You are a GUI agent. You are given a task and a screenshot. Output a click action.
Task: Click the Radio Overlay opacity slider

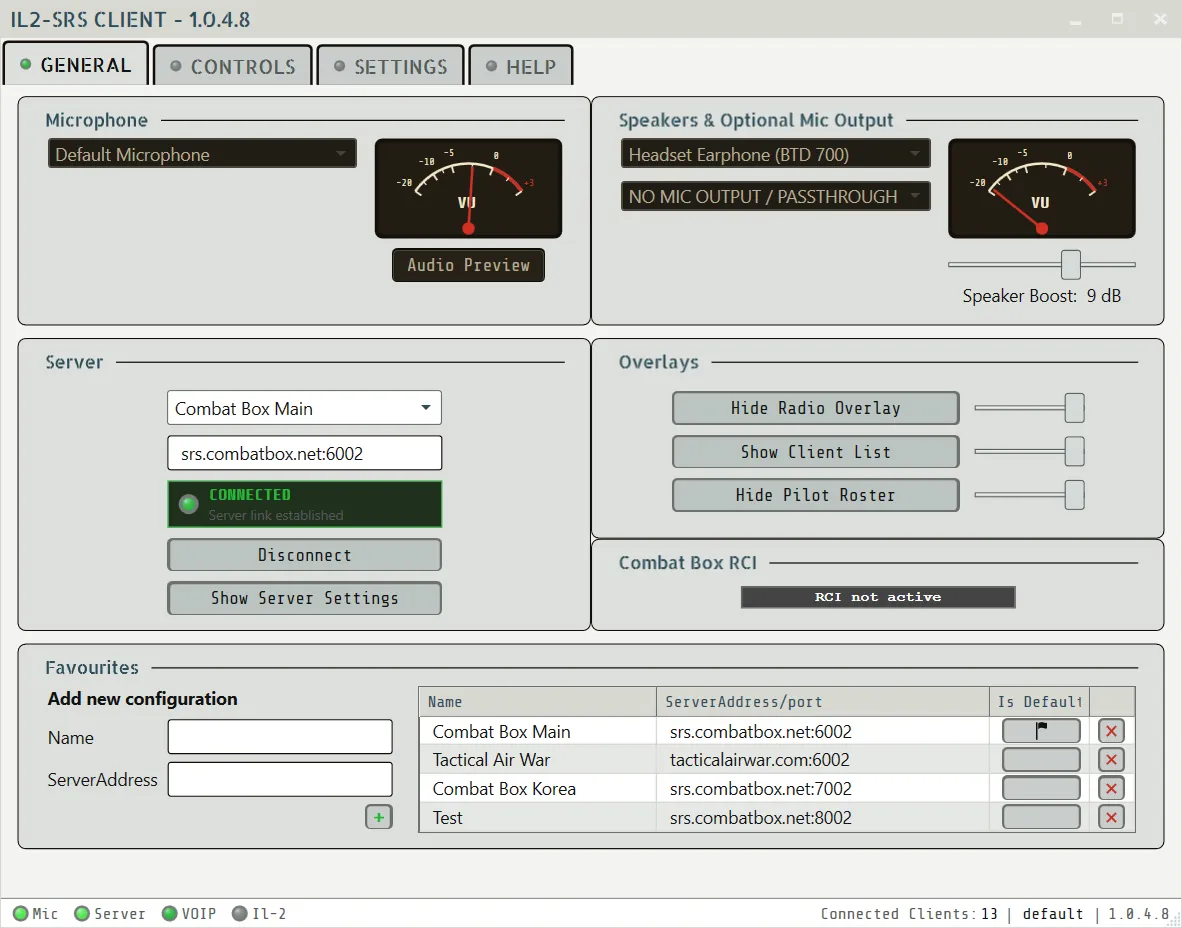click(1030, 408)
